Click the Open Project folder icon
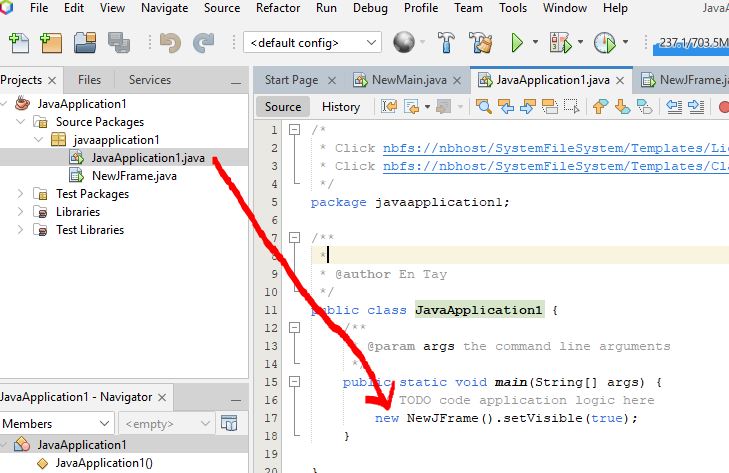This screenshot has width=729, height=473. coord(85,43)
